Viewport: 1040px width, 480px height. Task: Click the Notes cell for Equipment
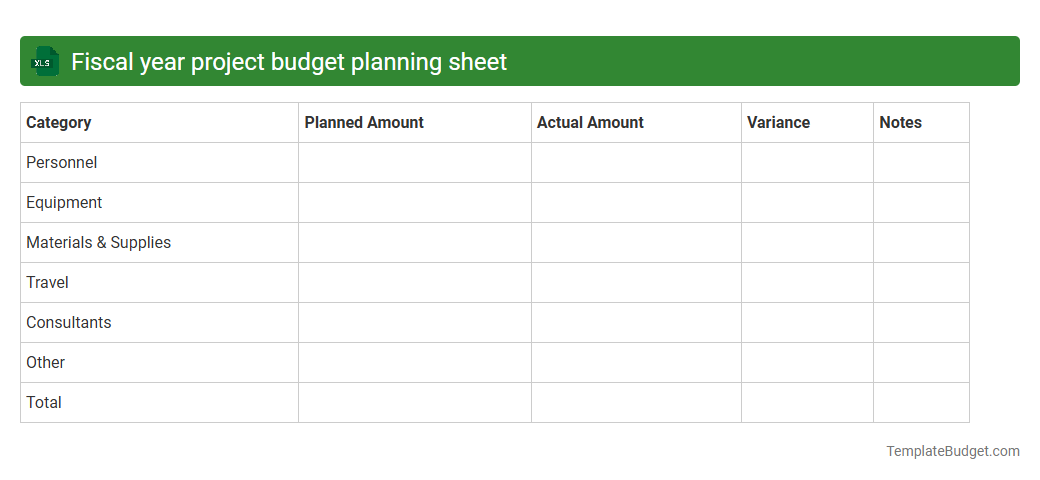tap(921, 203)
